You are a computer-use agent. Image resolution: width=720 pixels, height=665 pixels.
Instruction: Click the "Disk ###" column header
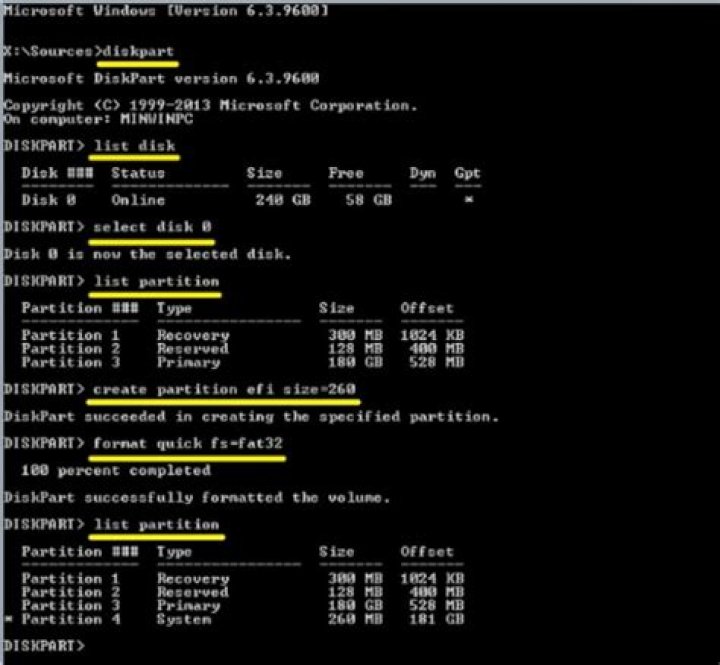[57, 173]
